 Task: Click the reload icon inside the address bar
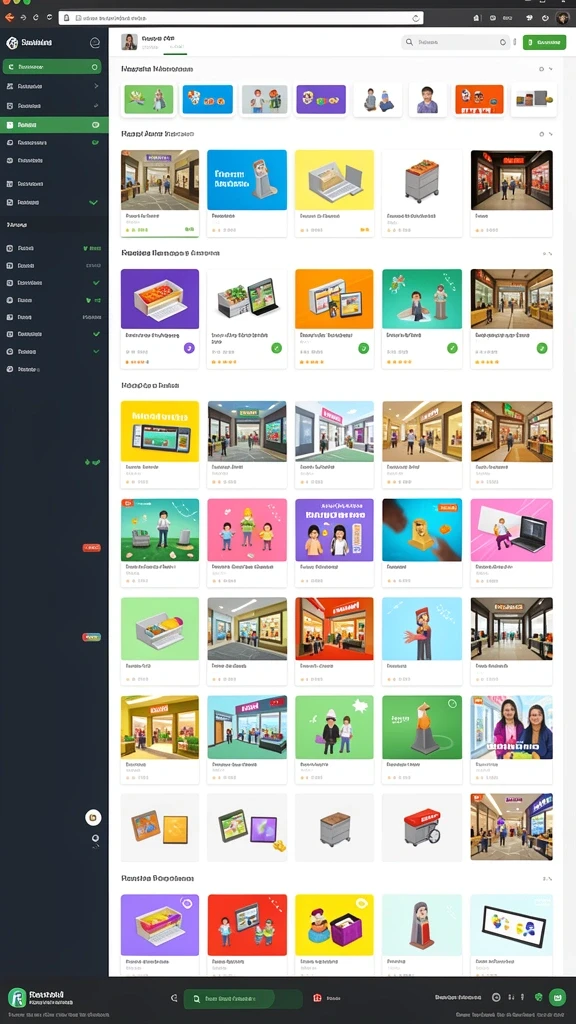(x=416, y=18)
